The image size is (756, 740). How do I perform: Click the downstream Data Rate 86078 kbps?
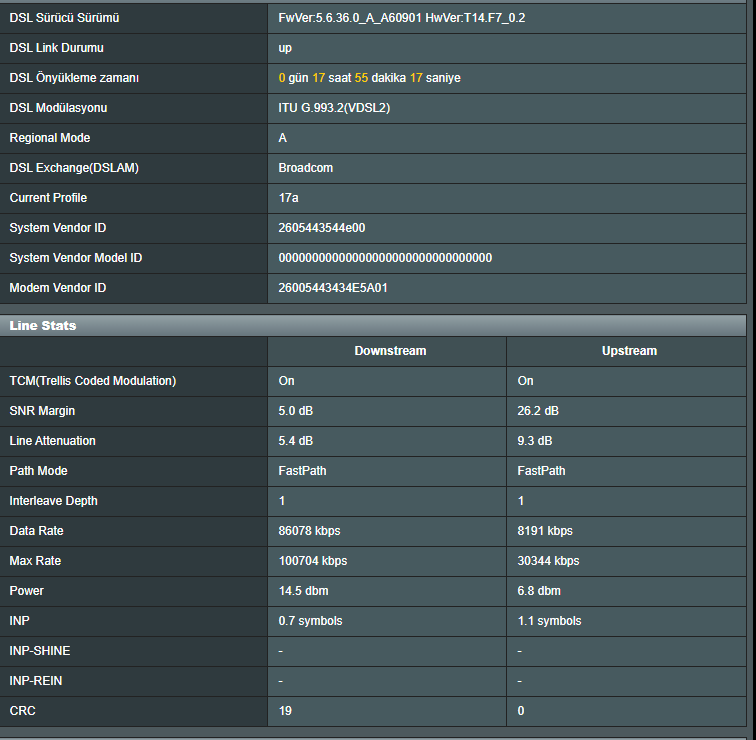(312, 531)
